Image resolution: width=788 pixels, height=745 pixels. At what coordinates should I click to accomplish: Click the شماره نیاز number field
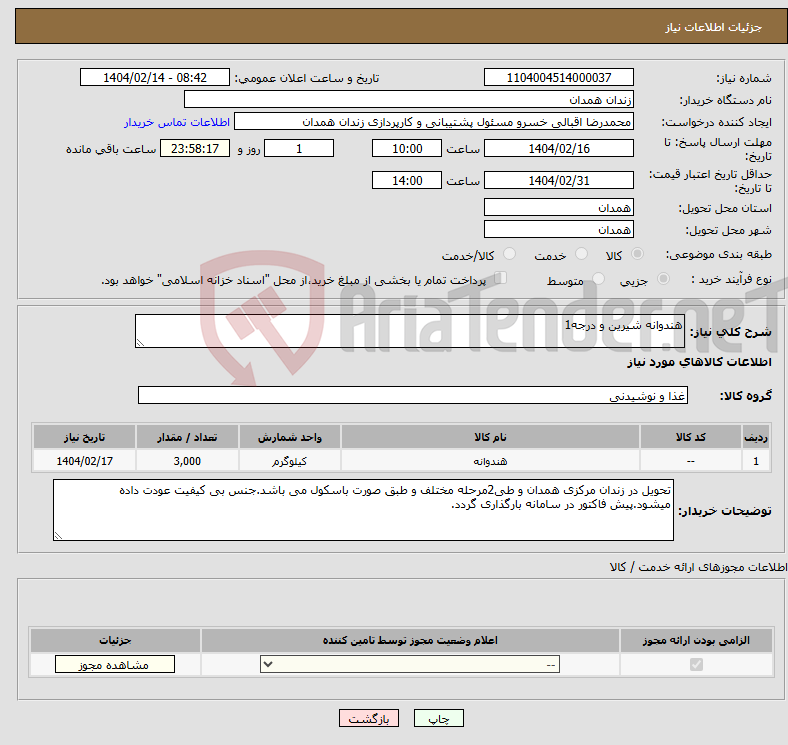558,78
